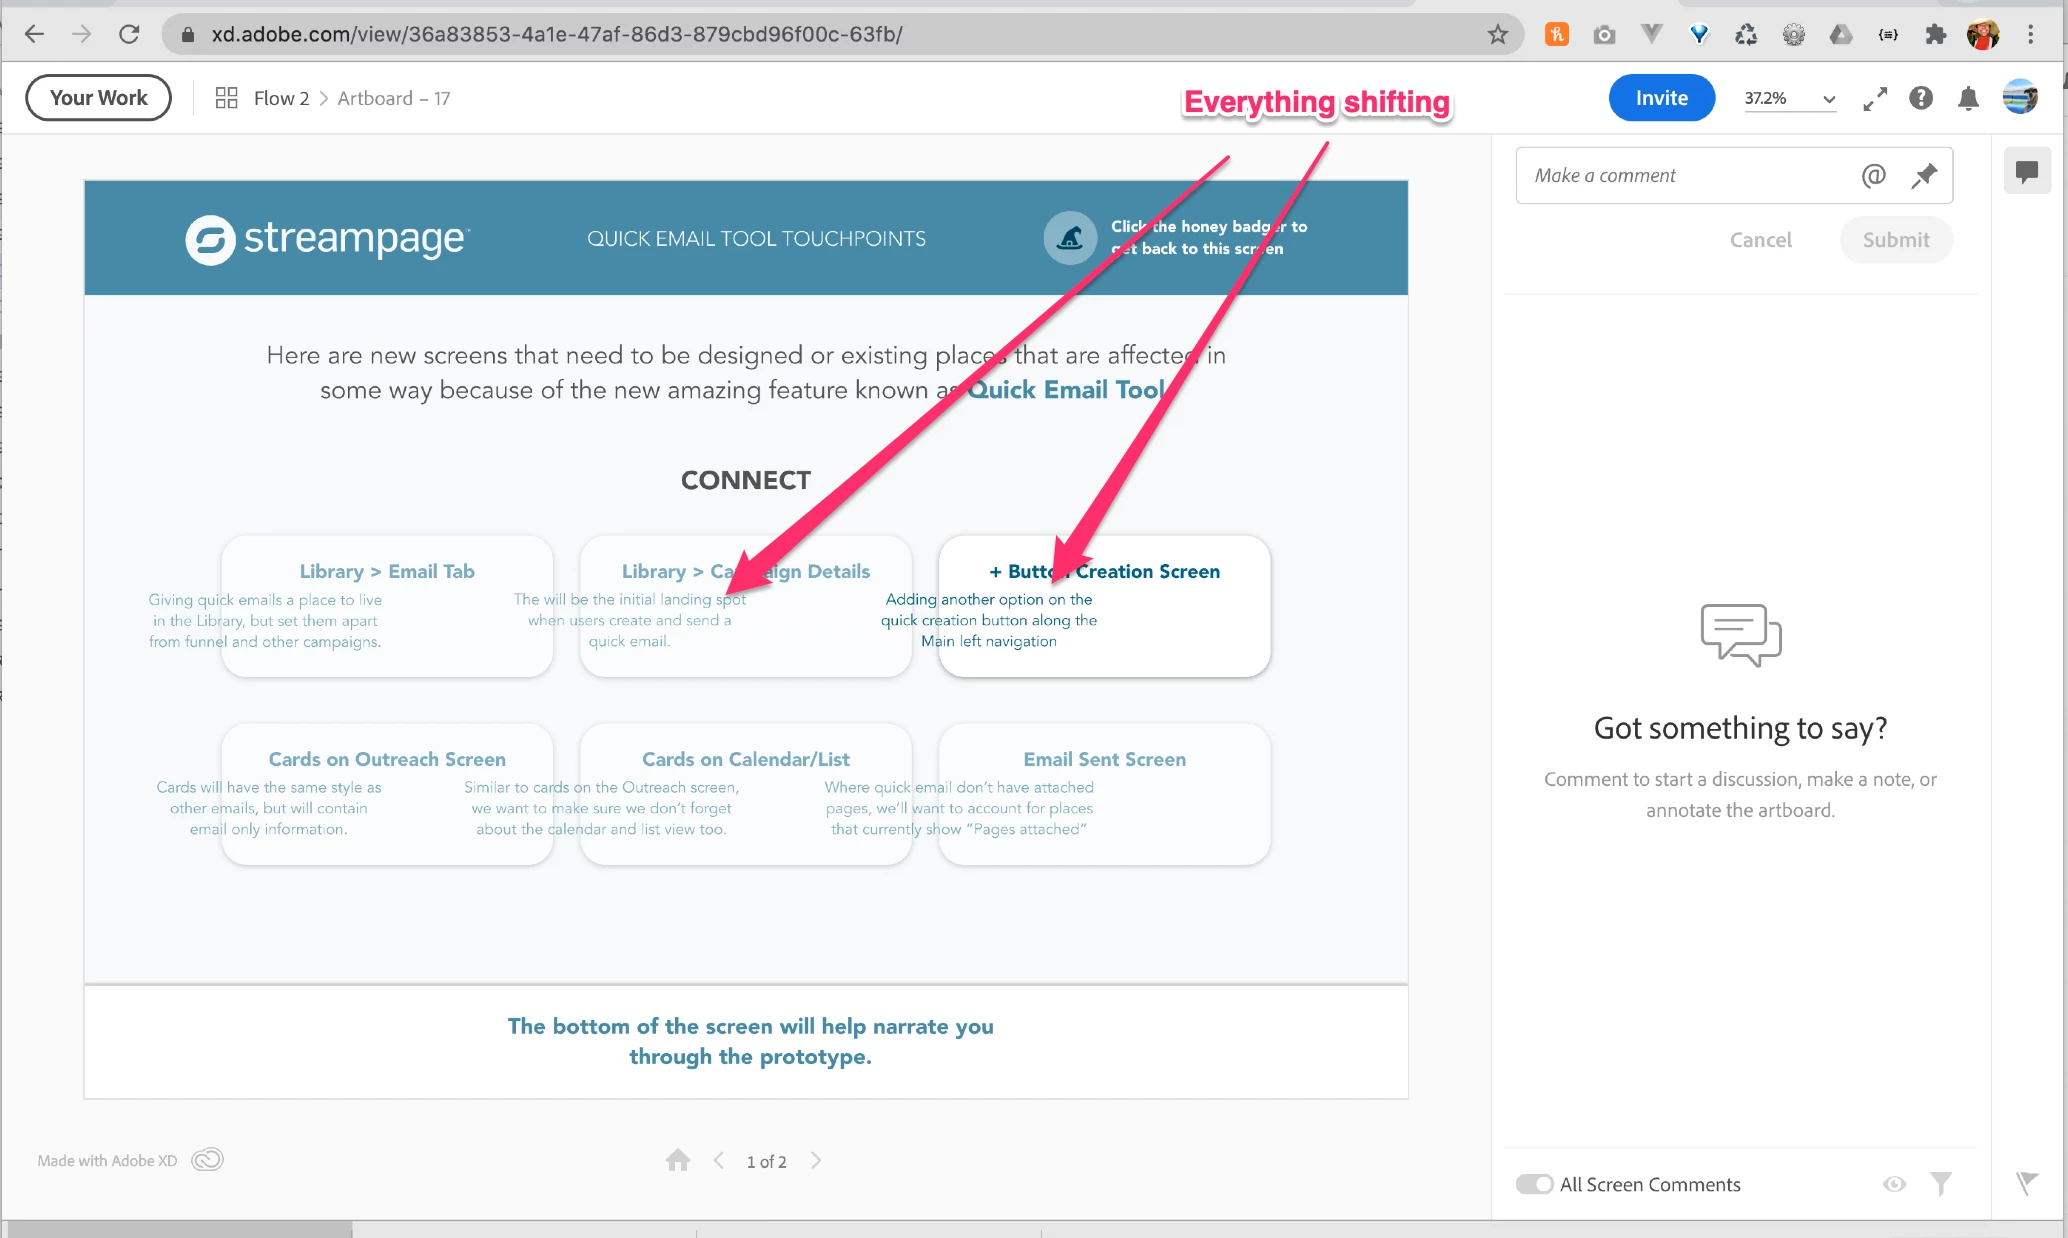The image size is (2068, 1238).
Task: Go to previous artboard chevron
Action: point(719,1160)
